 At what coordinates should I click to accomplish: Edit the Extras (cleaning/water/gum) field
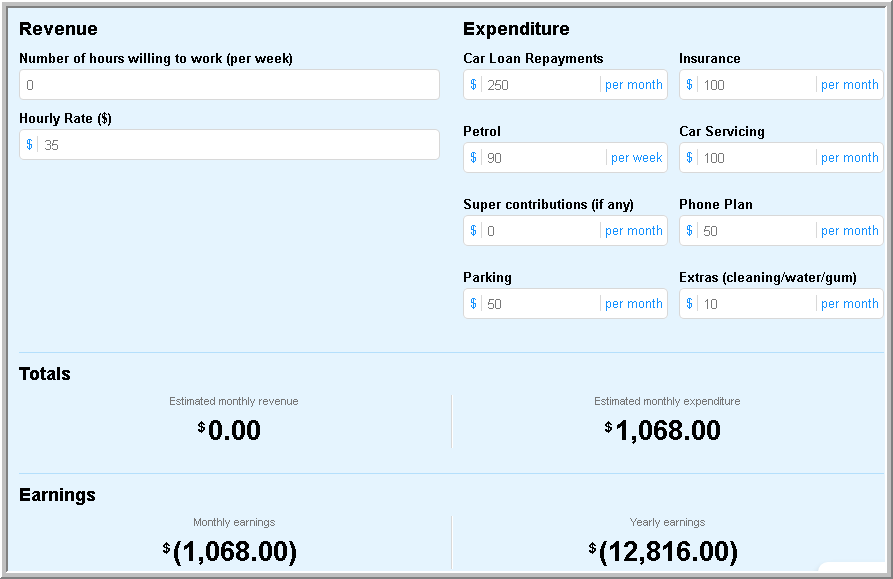[756, 304]
